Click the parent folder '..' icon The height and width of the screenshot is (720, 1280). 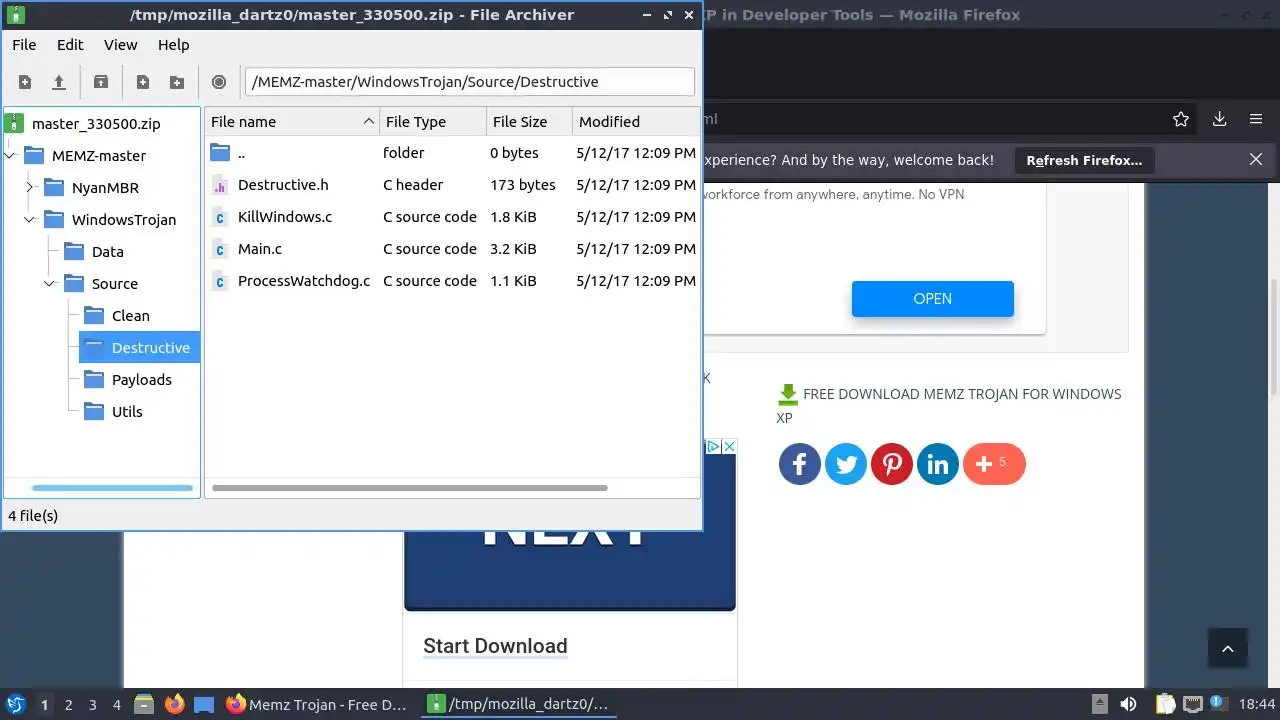(220, 153)
